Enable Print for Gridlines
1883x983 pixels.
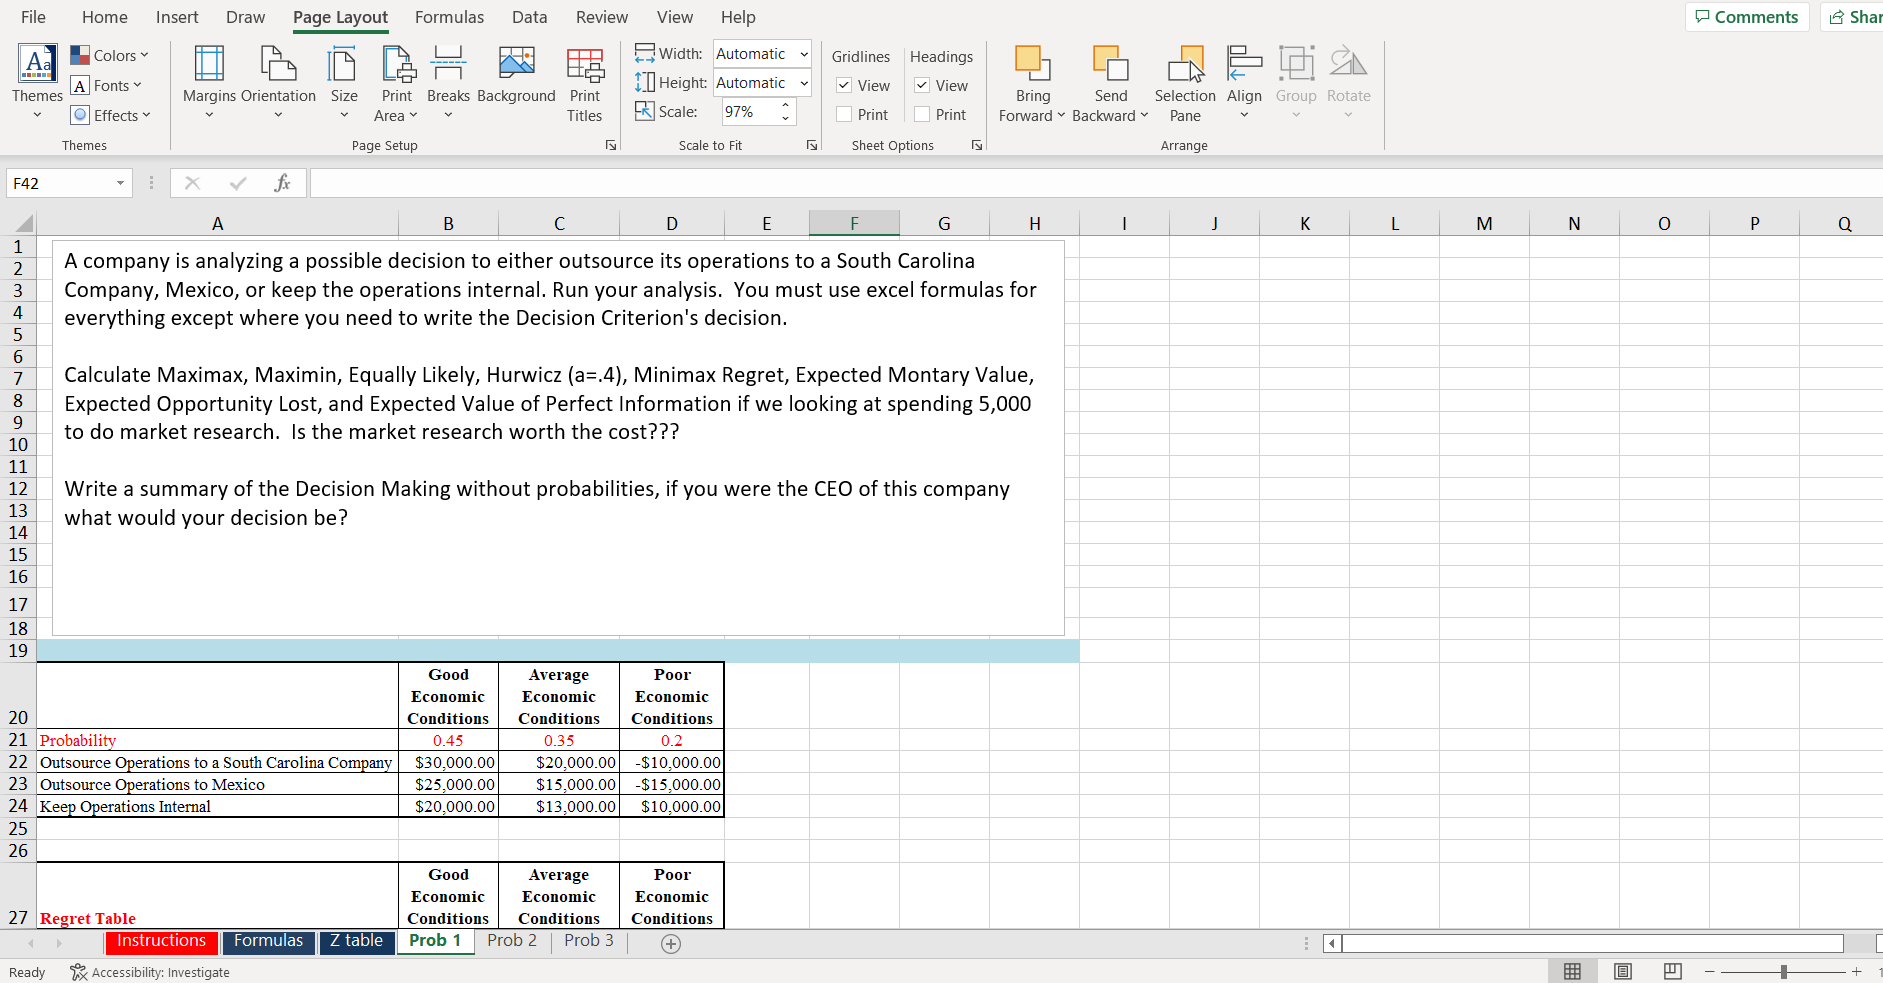click(844, 114)
